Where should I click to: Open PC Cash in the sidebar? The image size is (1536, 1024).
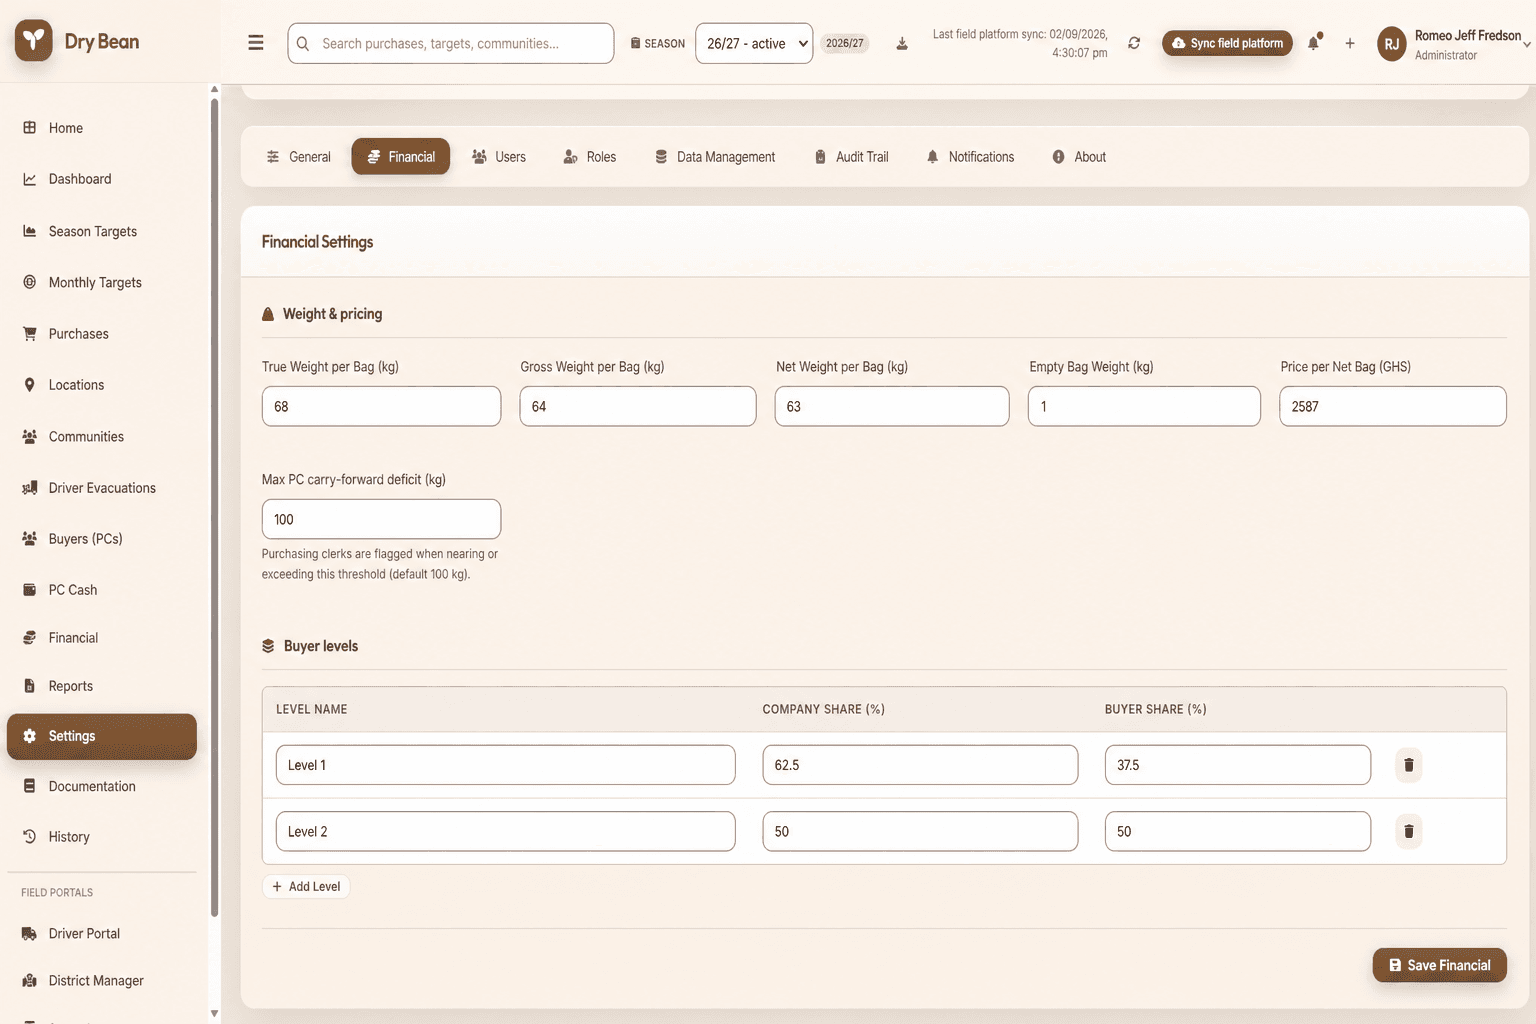pos(102,590)
